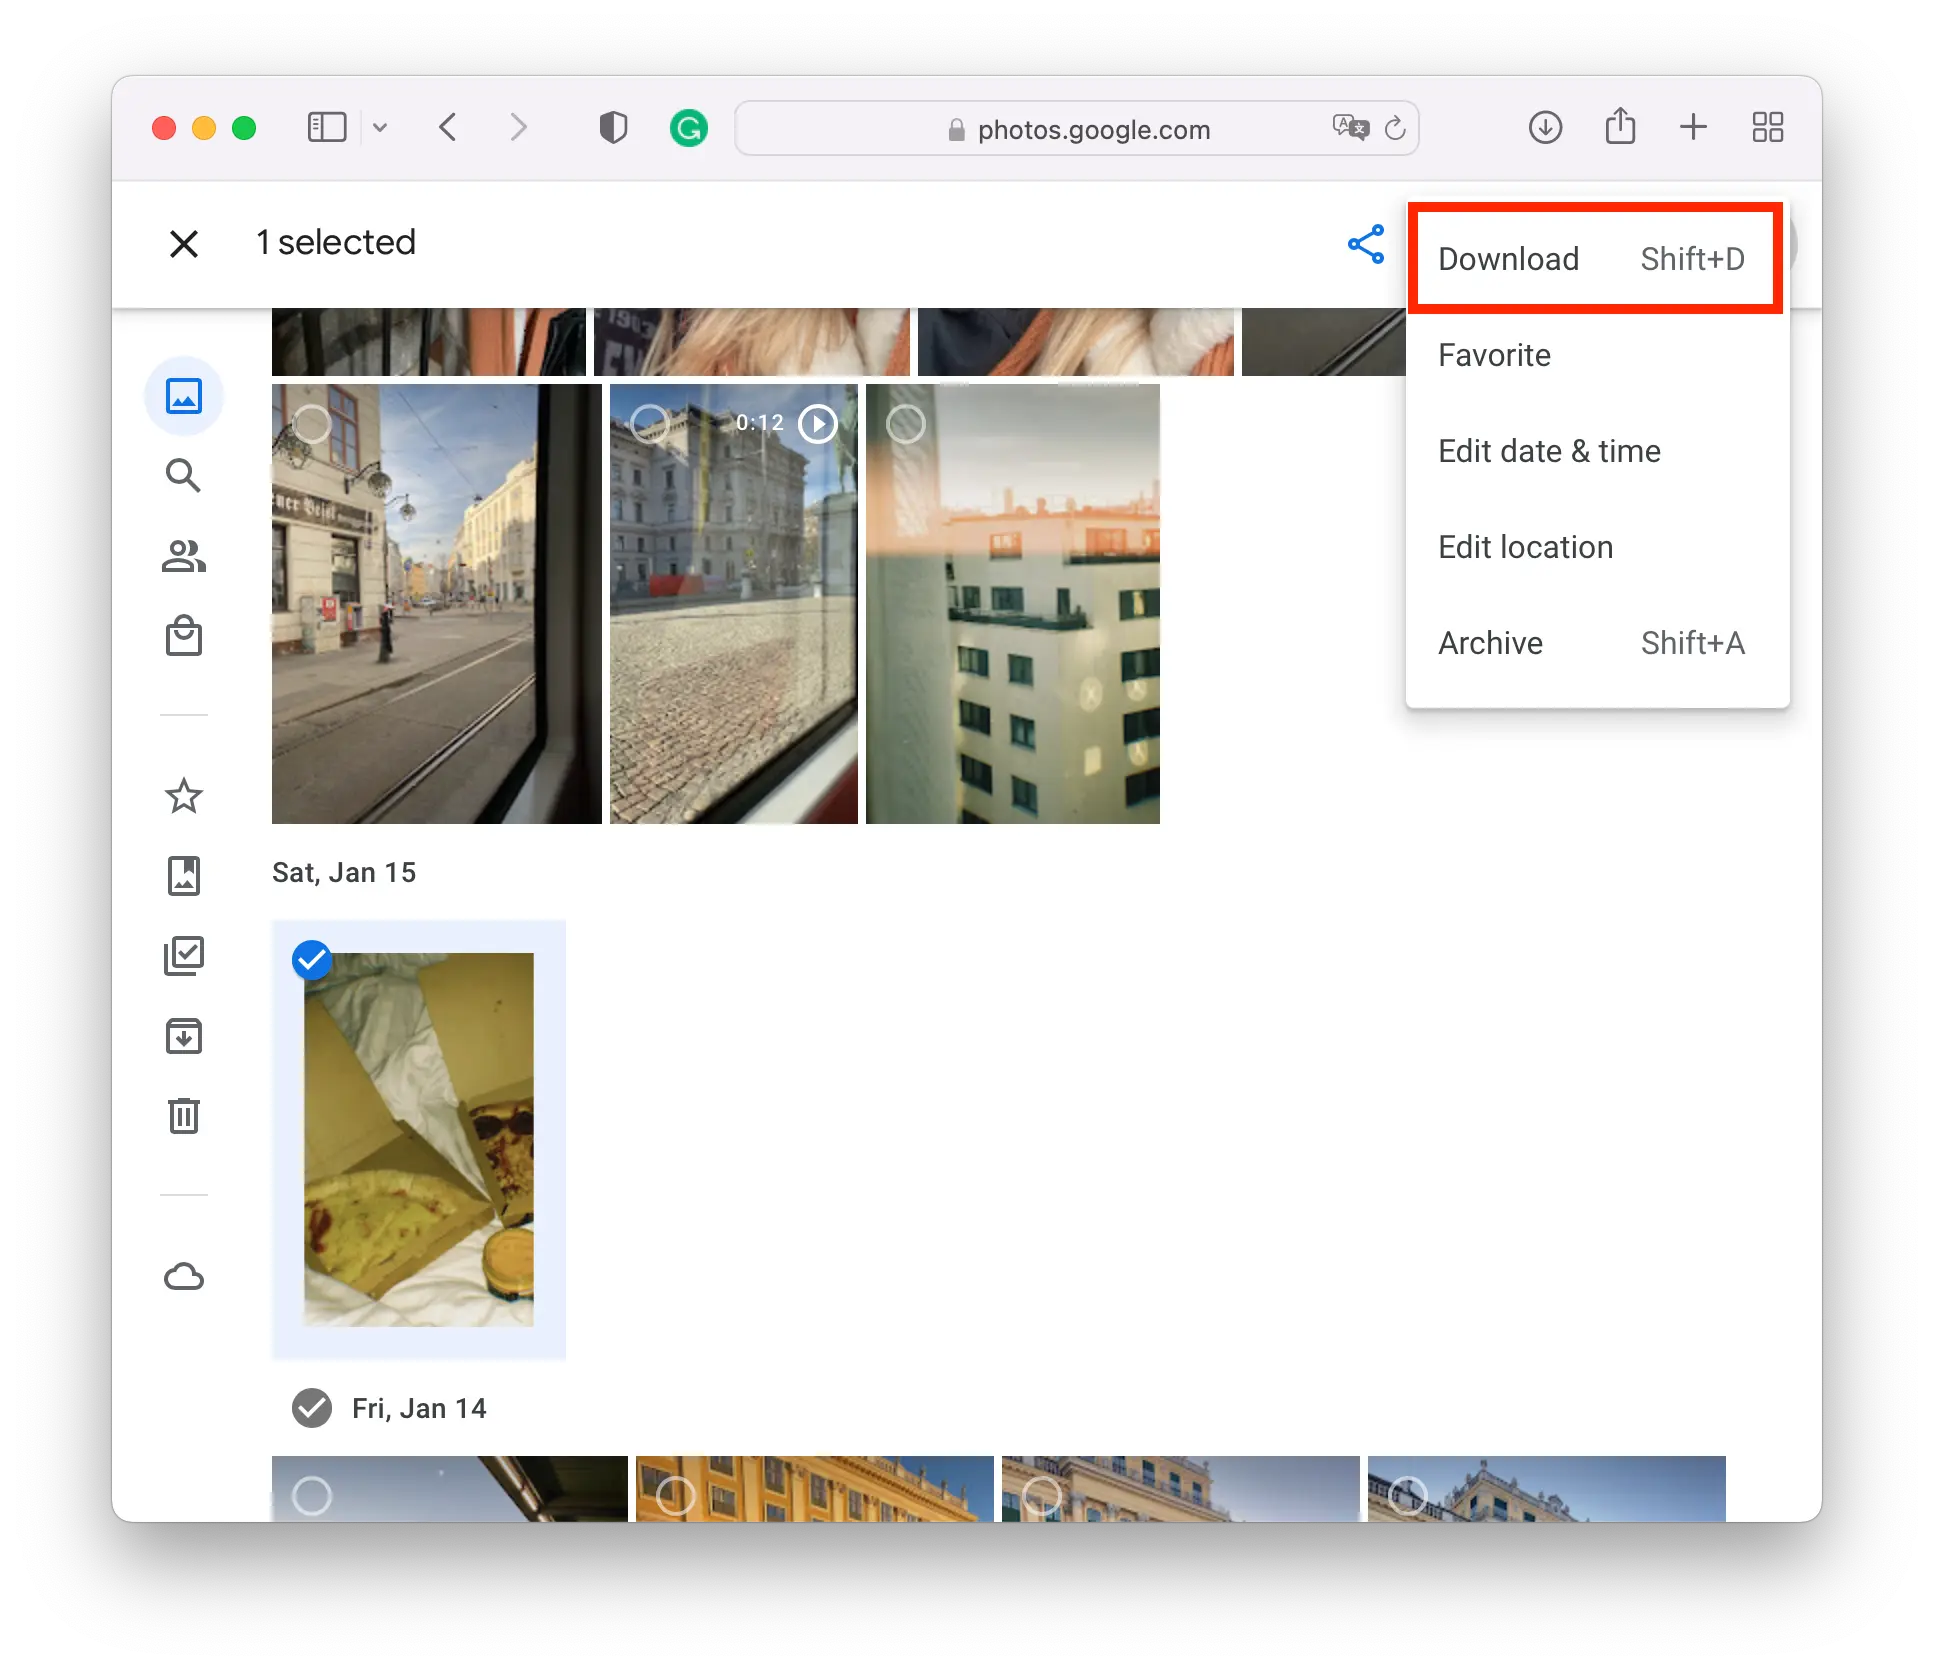The height and width of the screenshot is (1670, 1934).
Task: Open the Print store bag icon
Action: click(184, 636)
